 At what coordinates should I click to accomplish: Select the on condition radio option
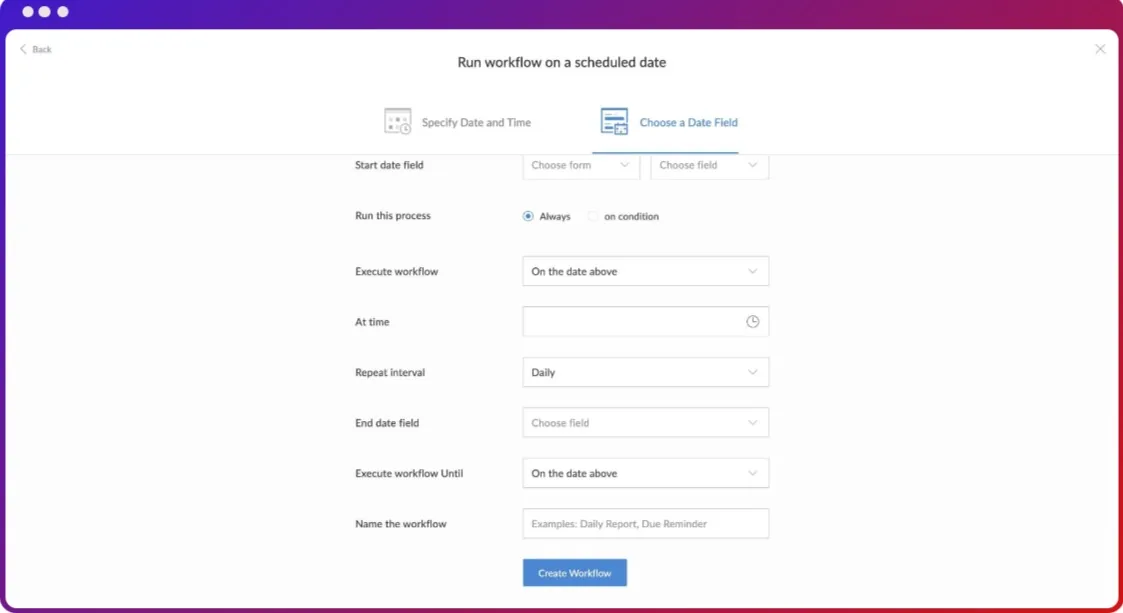(x=592, y=216)
